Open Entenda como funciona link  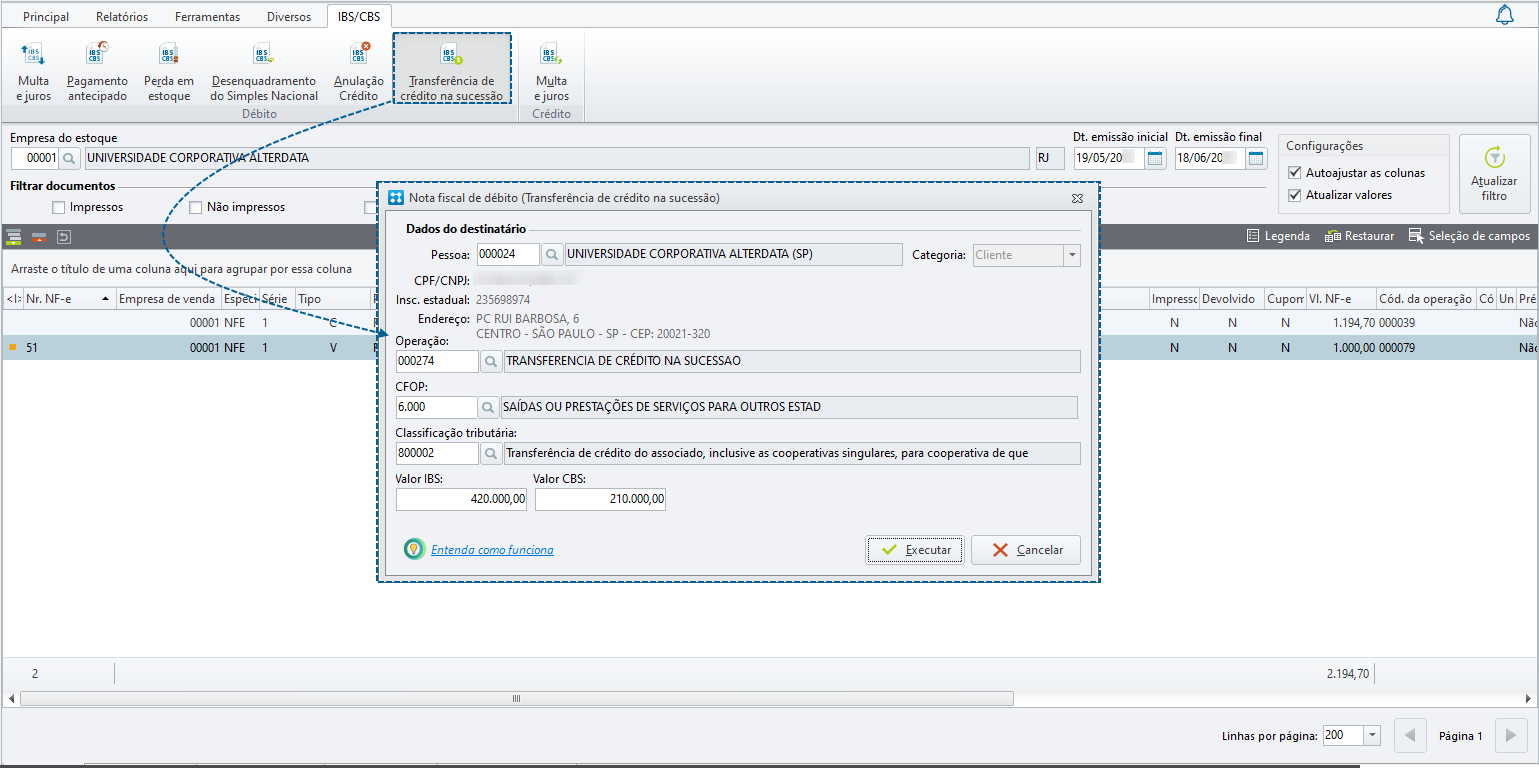pyautogui.click(x=492, y=550)
